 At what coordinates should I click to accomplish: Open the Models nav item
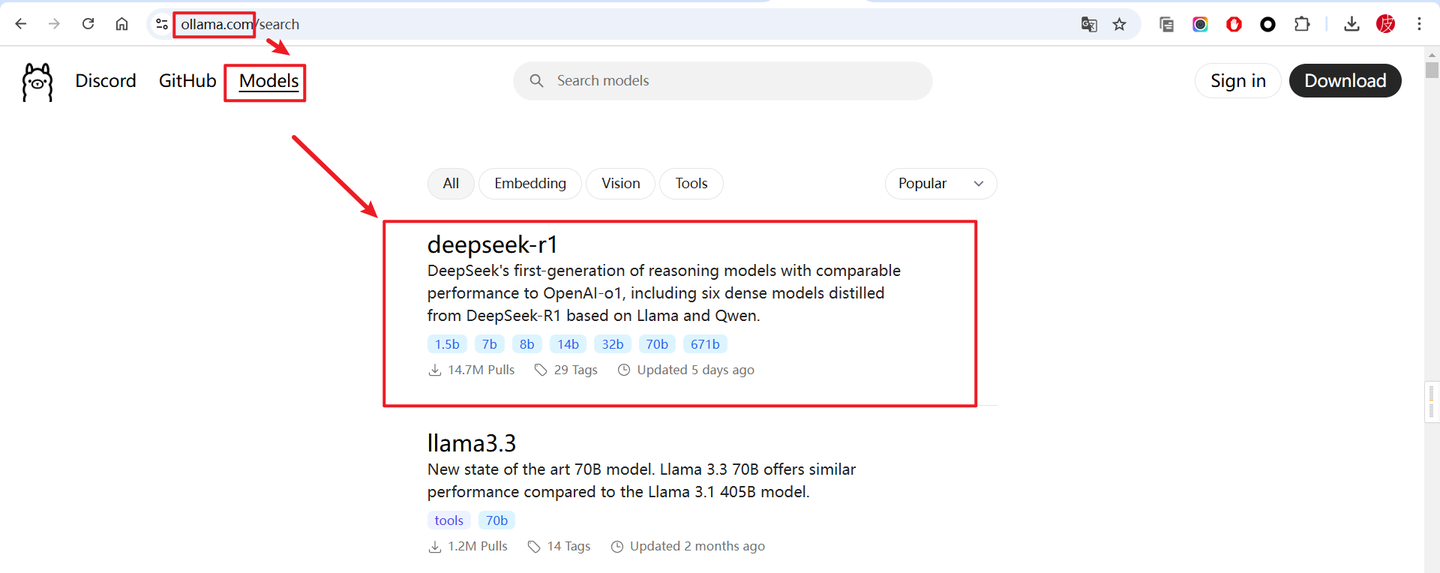[x=268, y=81]
